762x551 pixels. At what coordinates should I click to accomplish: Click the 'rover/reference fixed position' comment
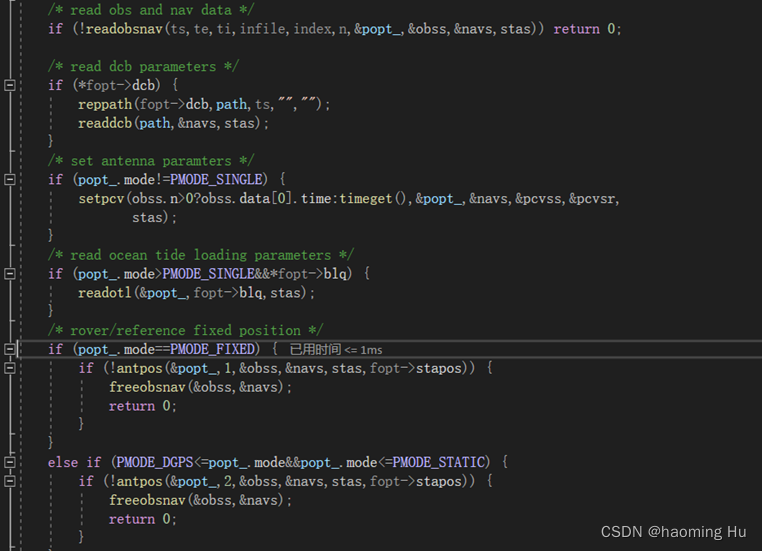click(186, 330)
